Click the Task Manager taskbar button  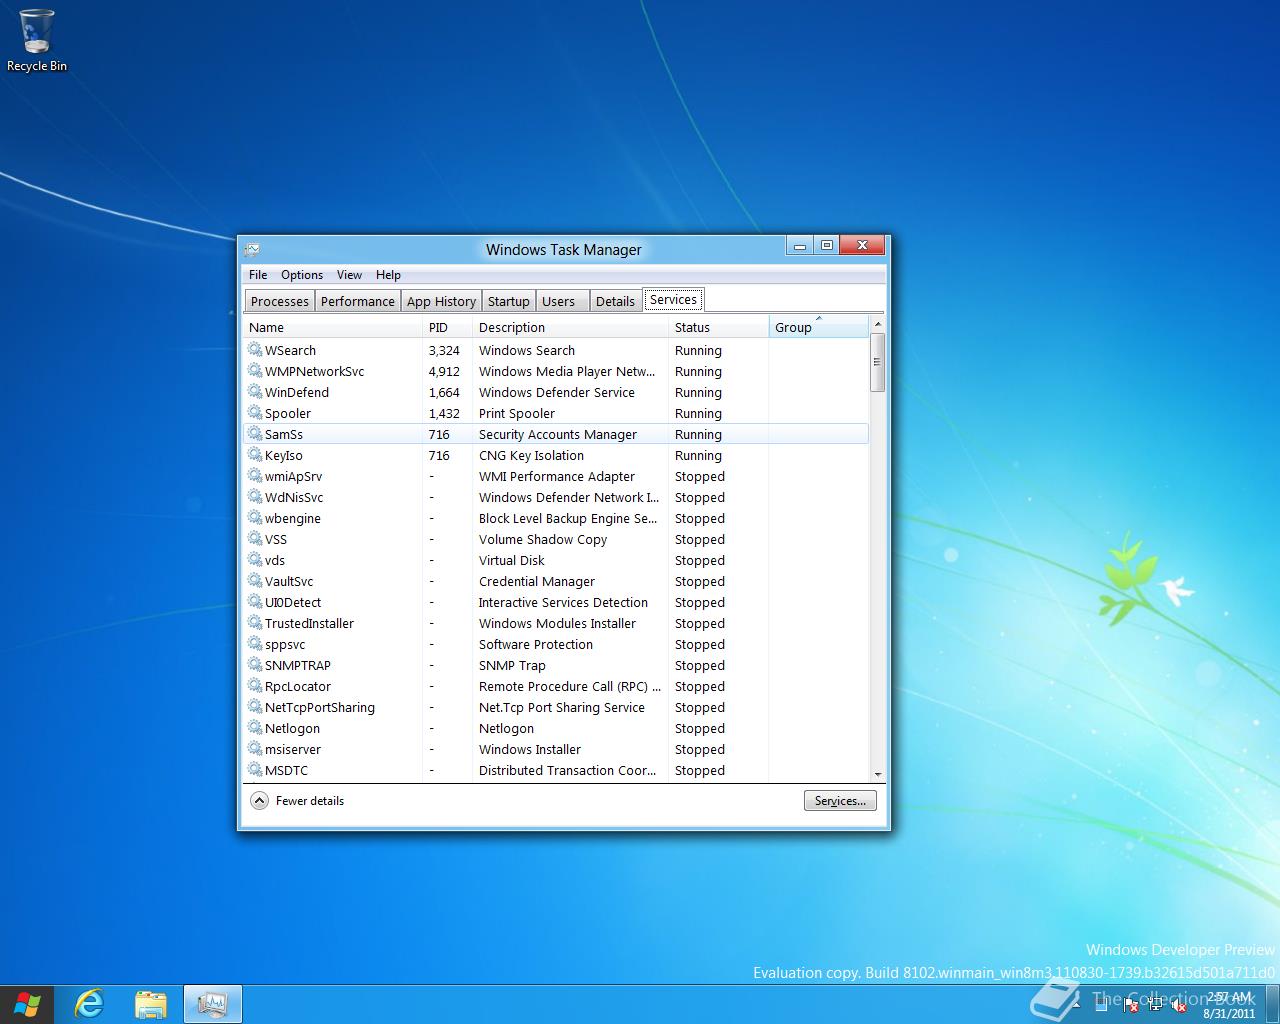(x=212, y=1004)
